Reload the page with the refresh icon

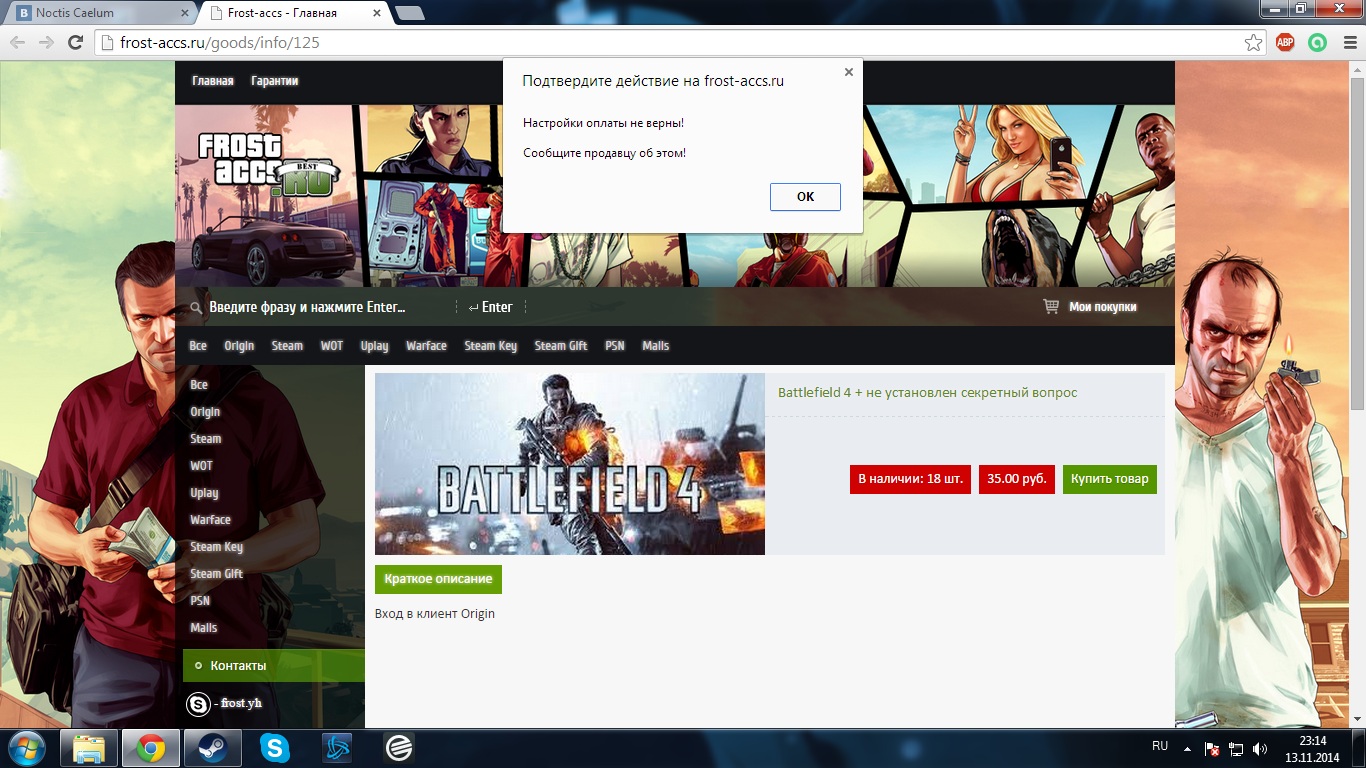coord(75,43)
